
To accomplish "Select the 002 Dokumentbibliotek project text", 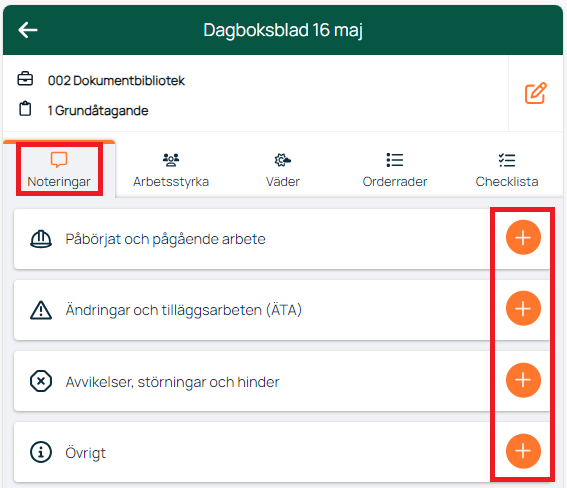I will pyautogui.click(x=116, y=81).
